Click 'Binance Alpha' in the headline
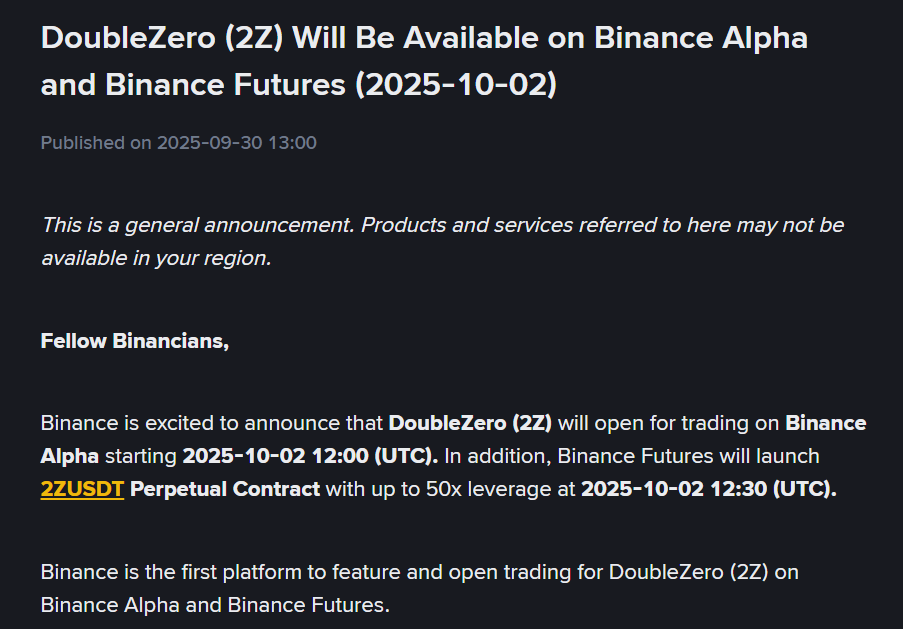The width and height of the screenshot is (903, 629). pyautogui.click(x=701, y=39)
